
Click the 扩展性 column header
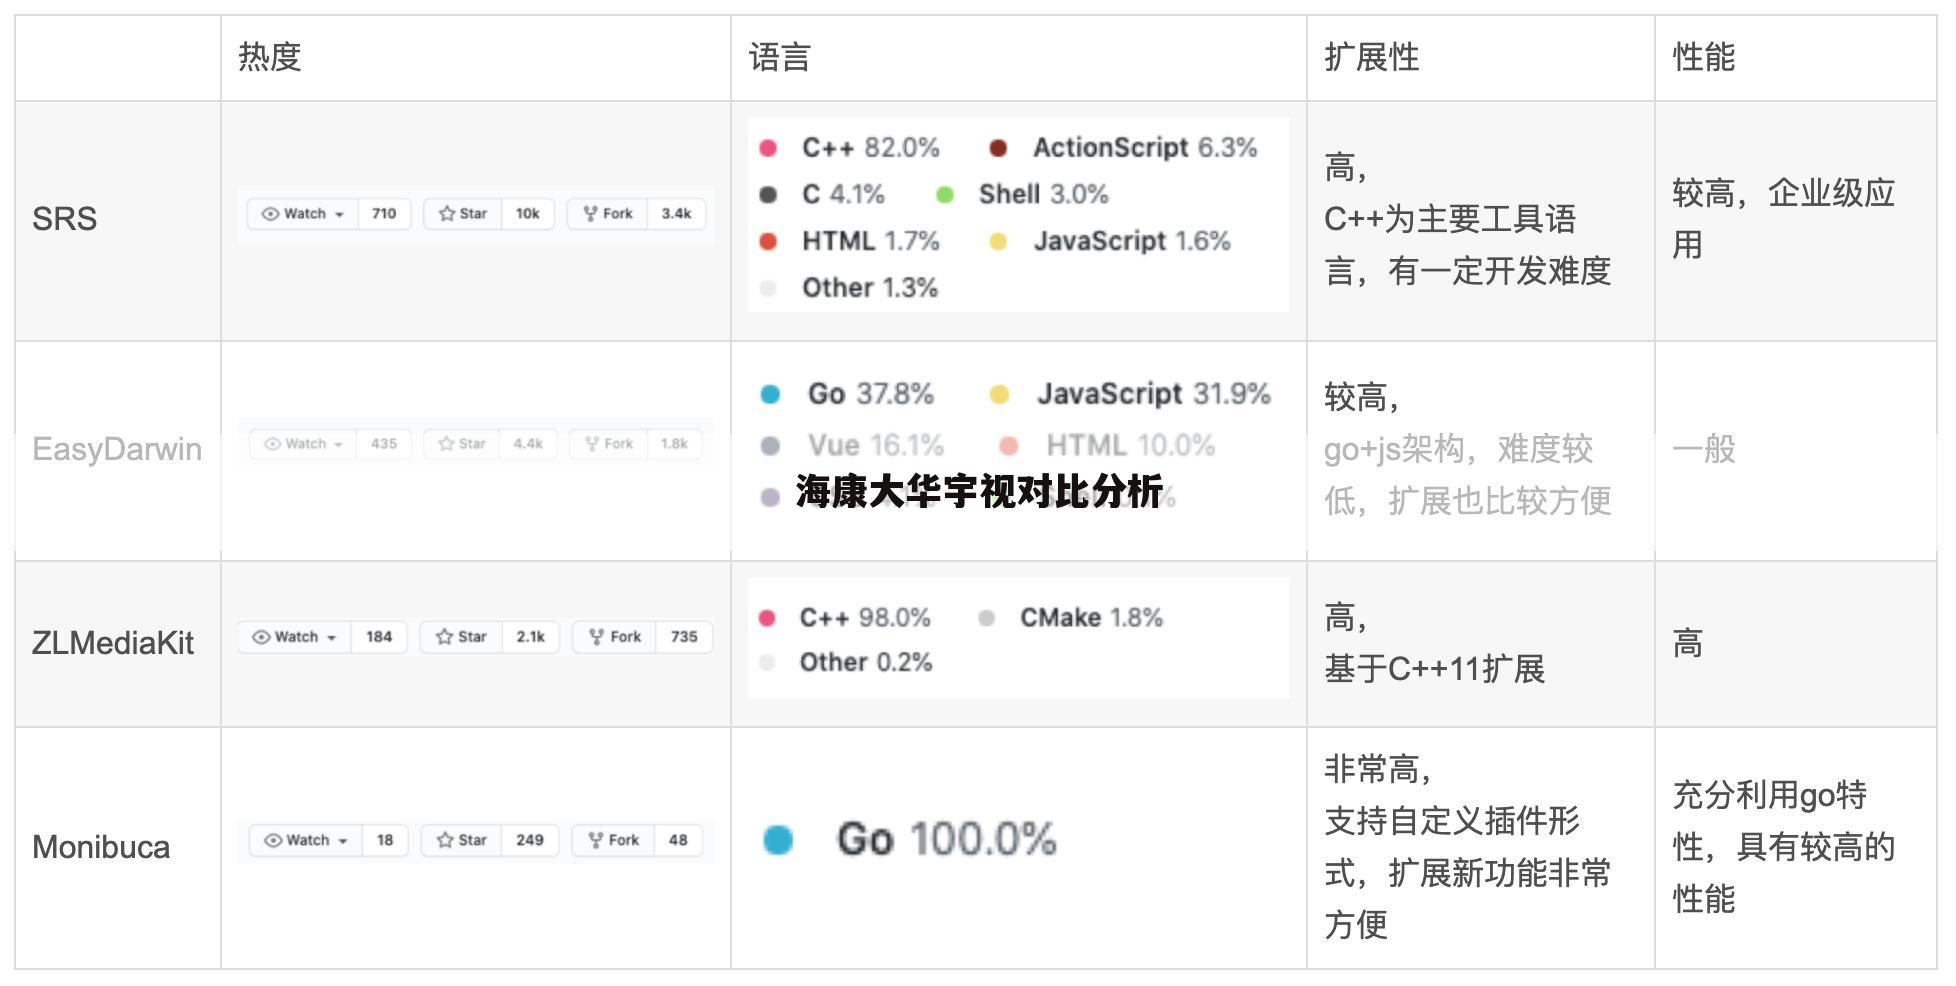(1372, 57)
